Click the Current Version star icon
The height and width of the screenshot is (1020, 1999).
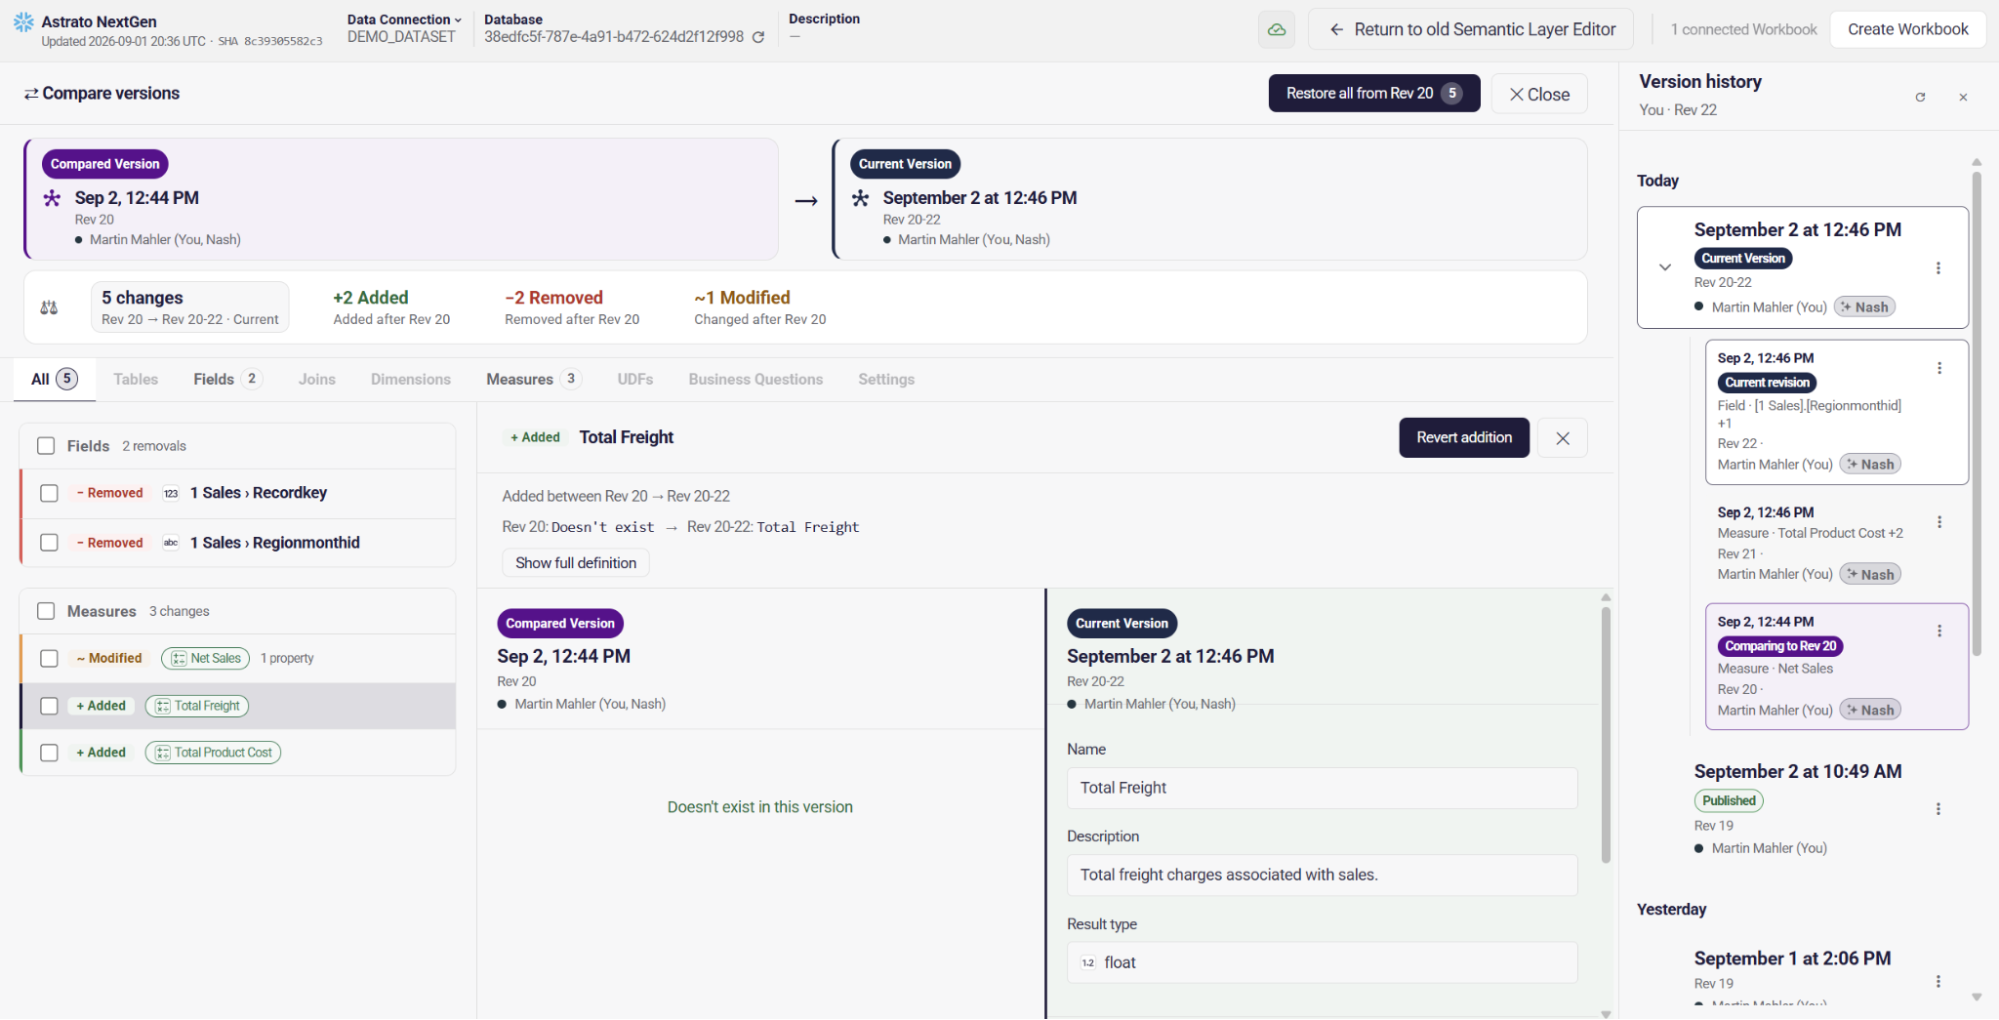tap(860, 198)
